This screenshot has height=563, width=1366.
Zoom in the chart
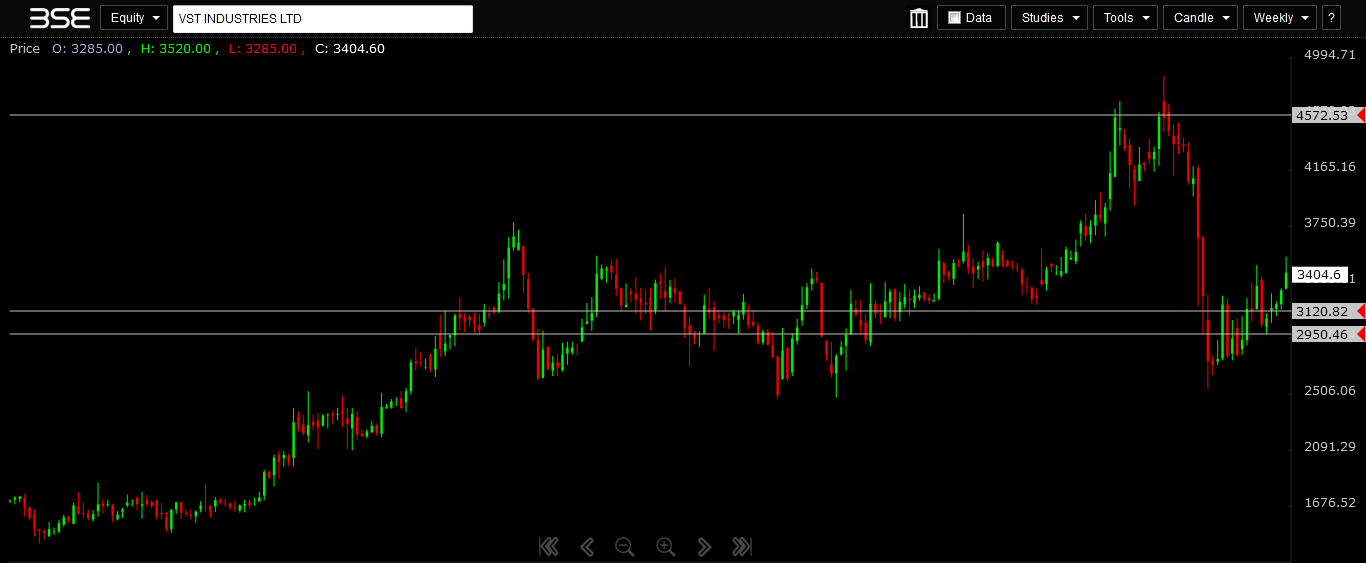tap(665, 546)
